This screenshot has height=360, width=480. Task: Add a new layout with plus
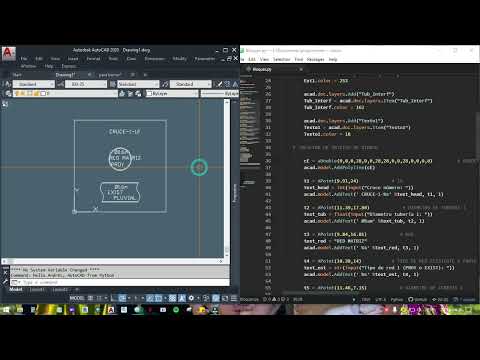pyautogui.click(x=77, y=289)
